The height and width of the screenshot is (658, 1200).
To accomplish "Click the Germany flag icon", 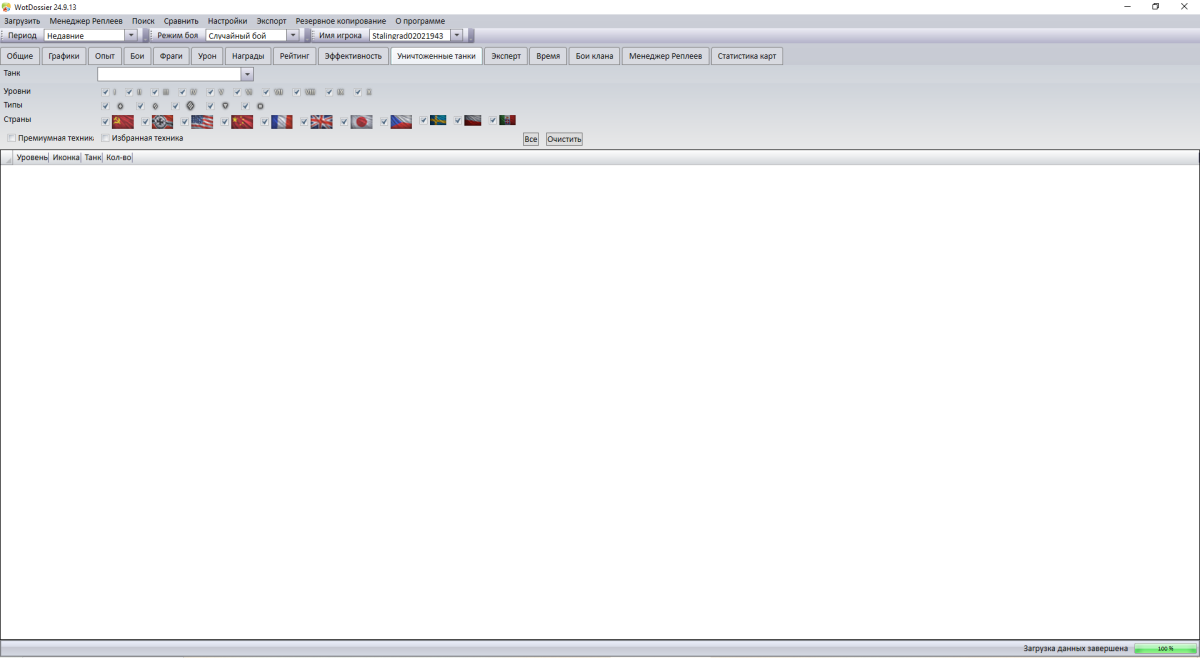I will point(163,121).
